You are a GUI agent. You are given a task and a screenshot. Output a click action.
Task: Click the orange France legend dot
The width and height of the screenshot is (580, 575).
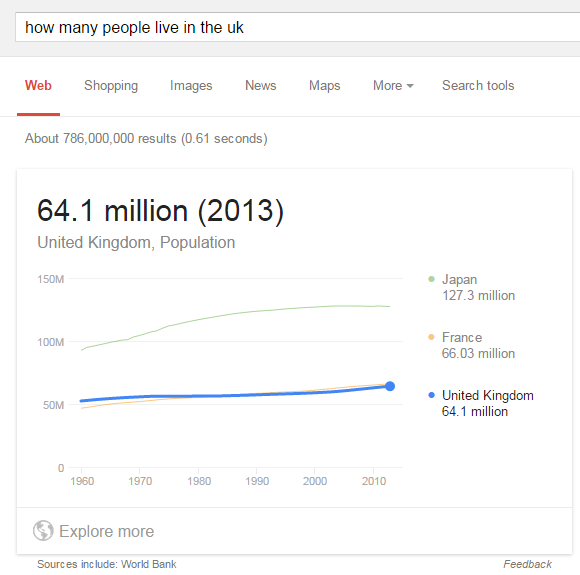tap(431, 337)
